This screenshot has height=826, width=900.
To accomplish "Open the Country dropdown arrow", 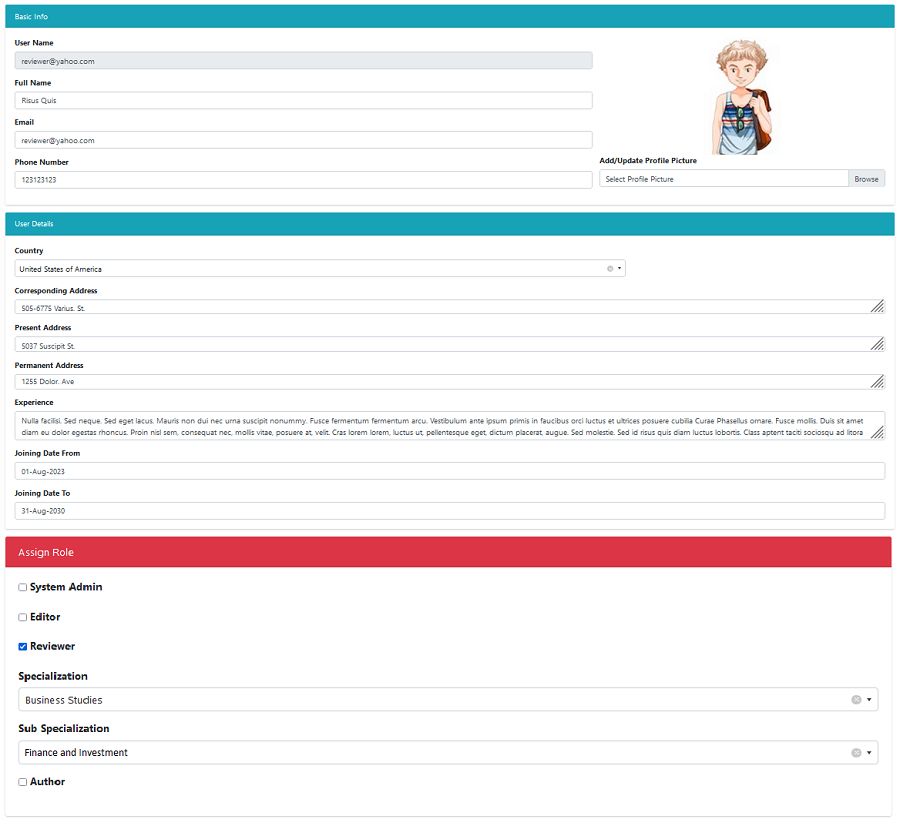I will pyautogui.click(x=619, y=269).
